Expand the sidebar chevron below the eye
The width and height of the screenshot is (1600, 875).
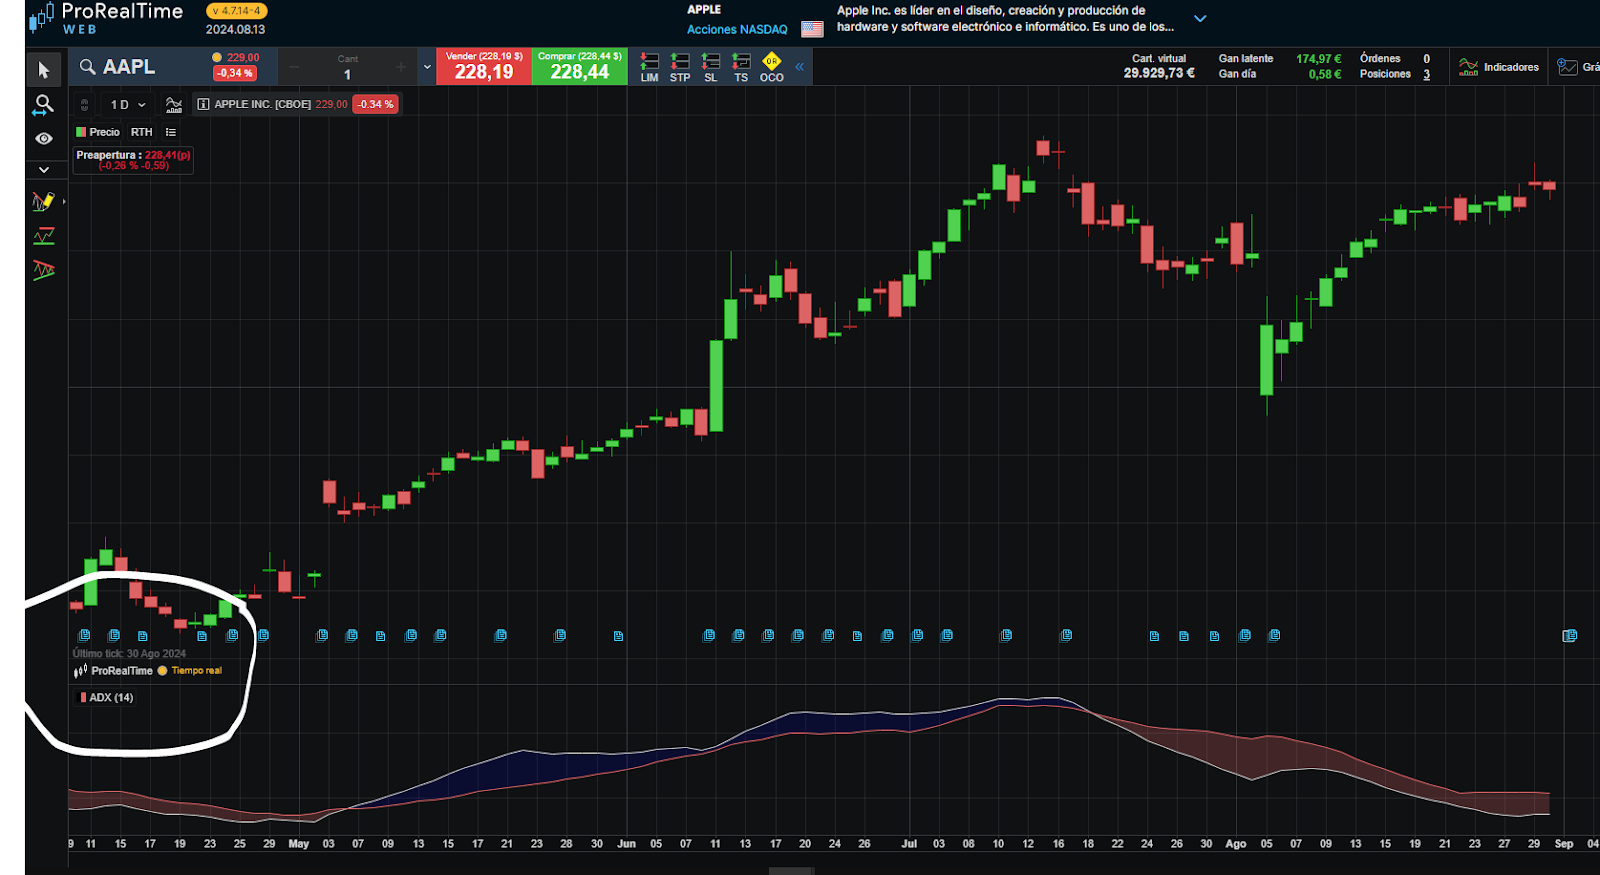(44, 170)
